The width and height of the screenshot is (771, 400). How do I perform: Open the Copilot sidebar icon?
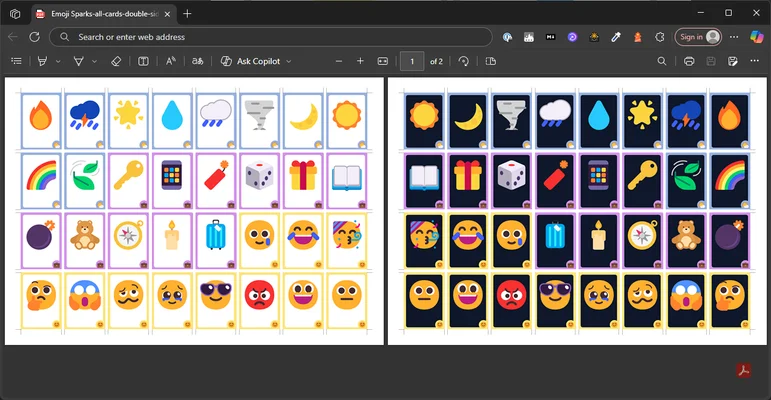click(757, 37)
